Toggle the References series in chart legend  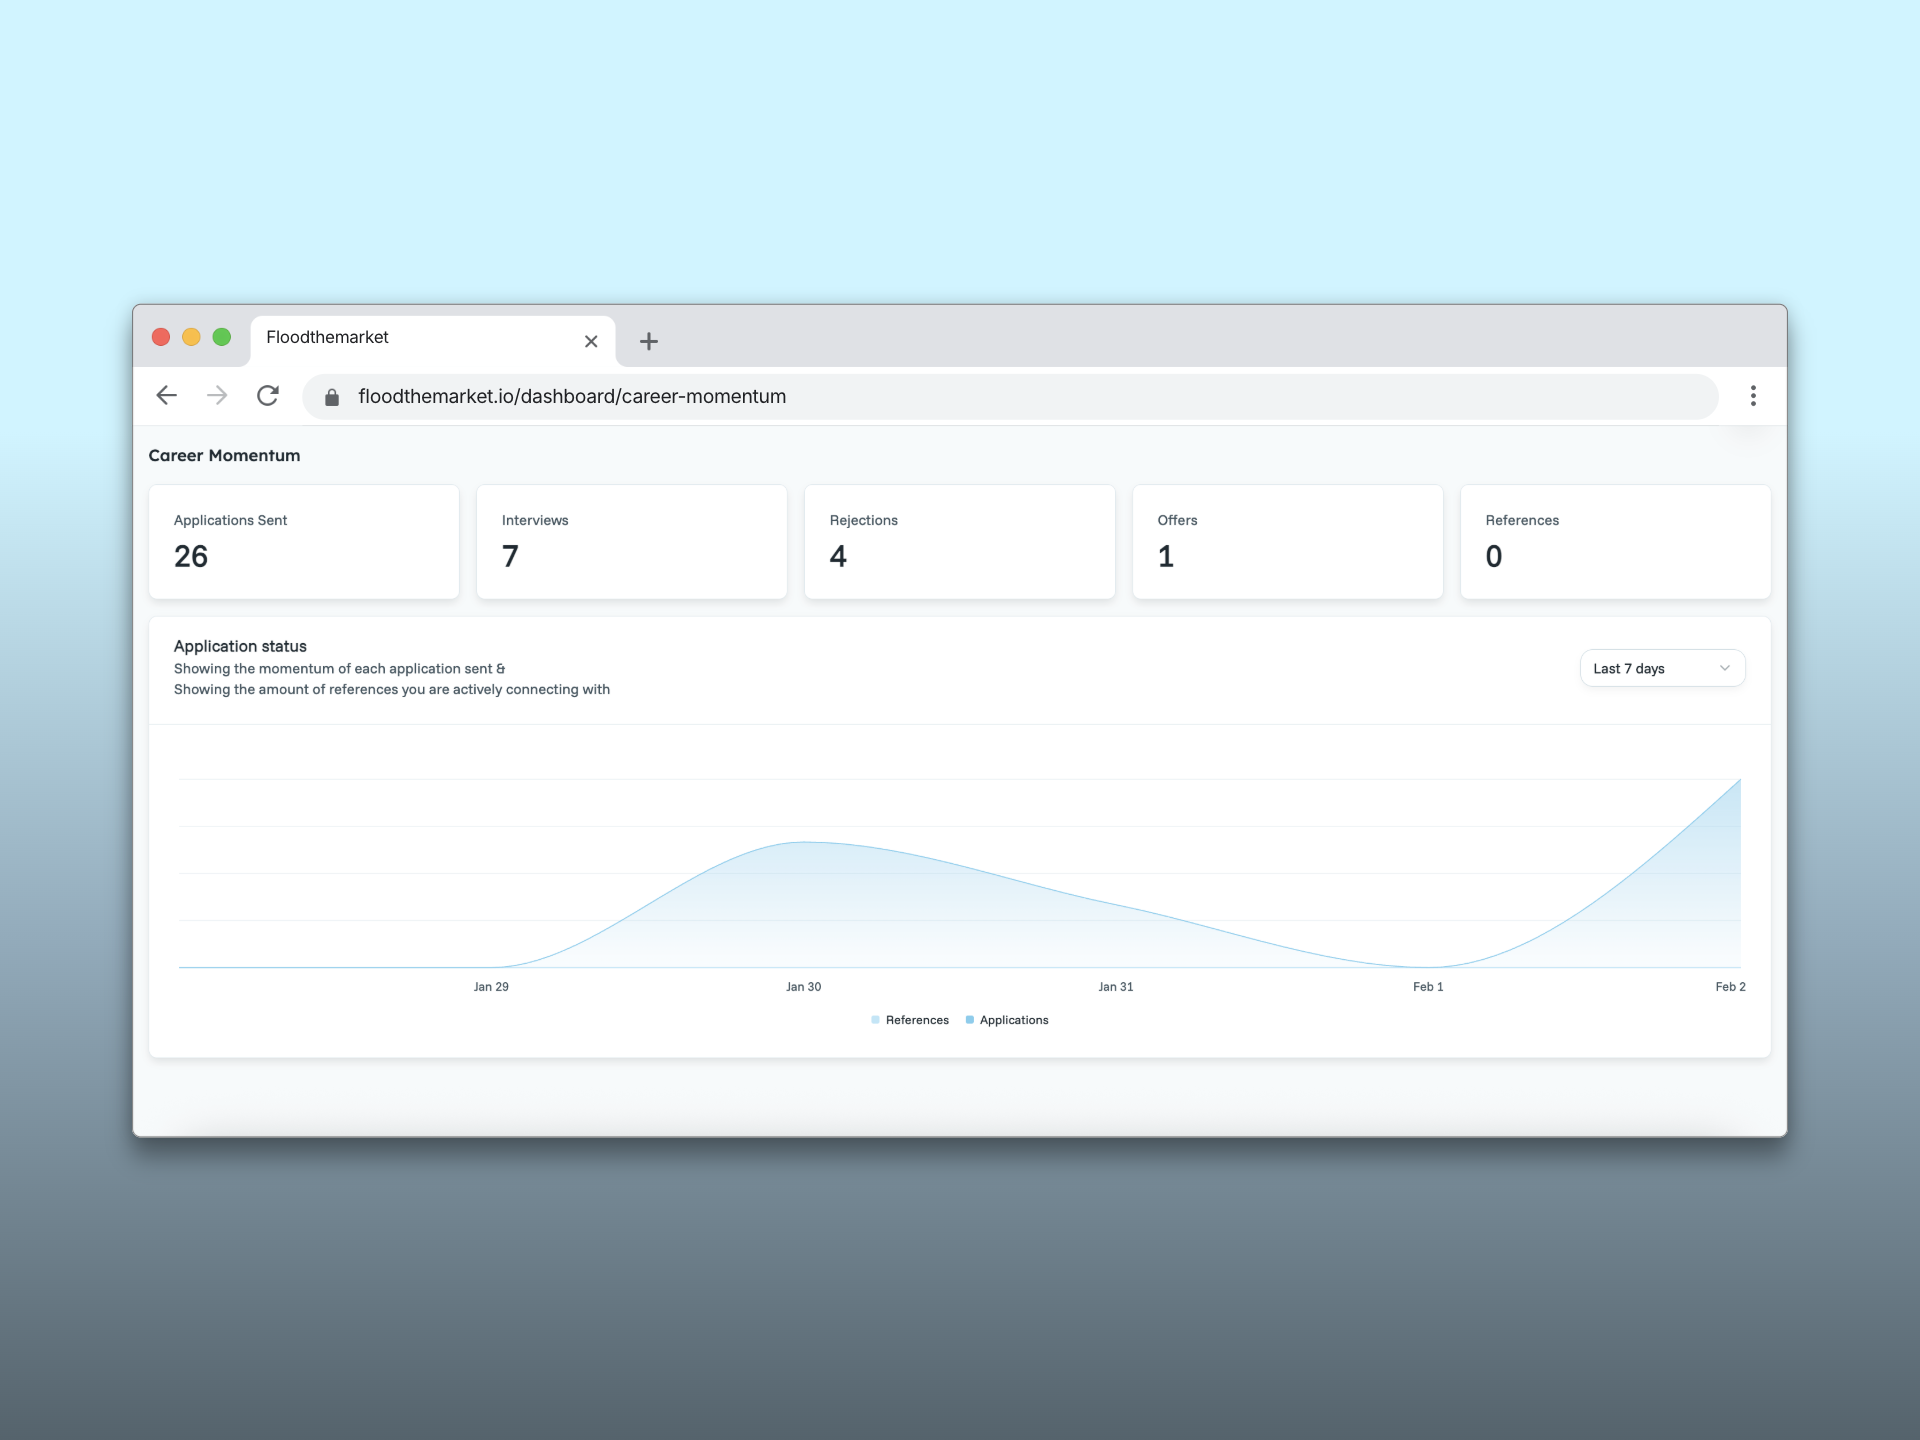point(908,1020)
